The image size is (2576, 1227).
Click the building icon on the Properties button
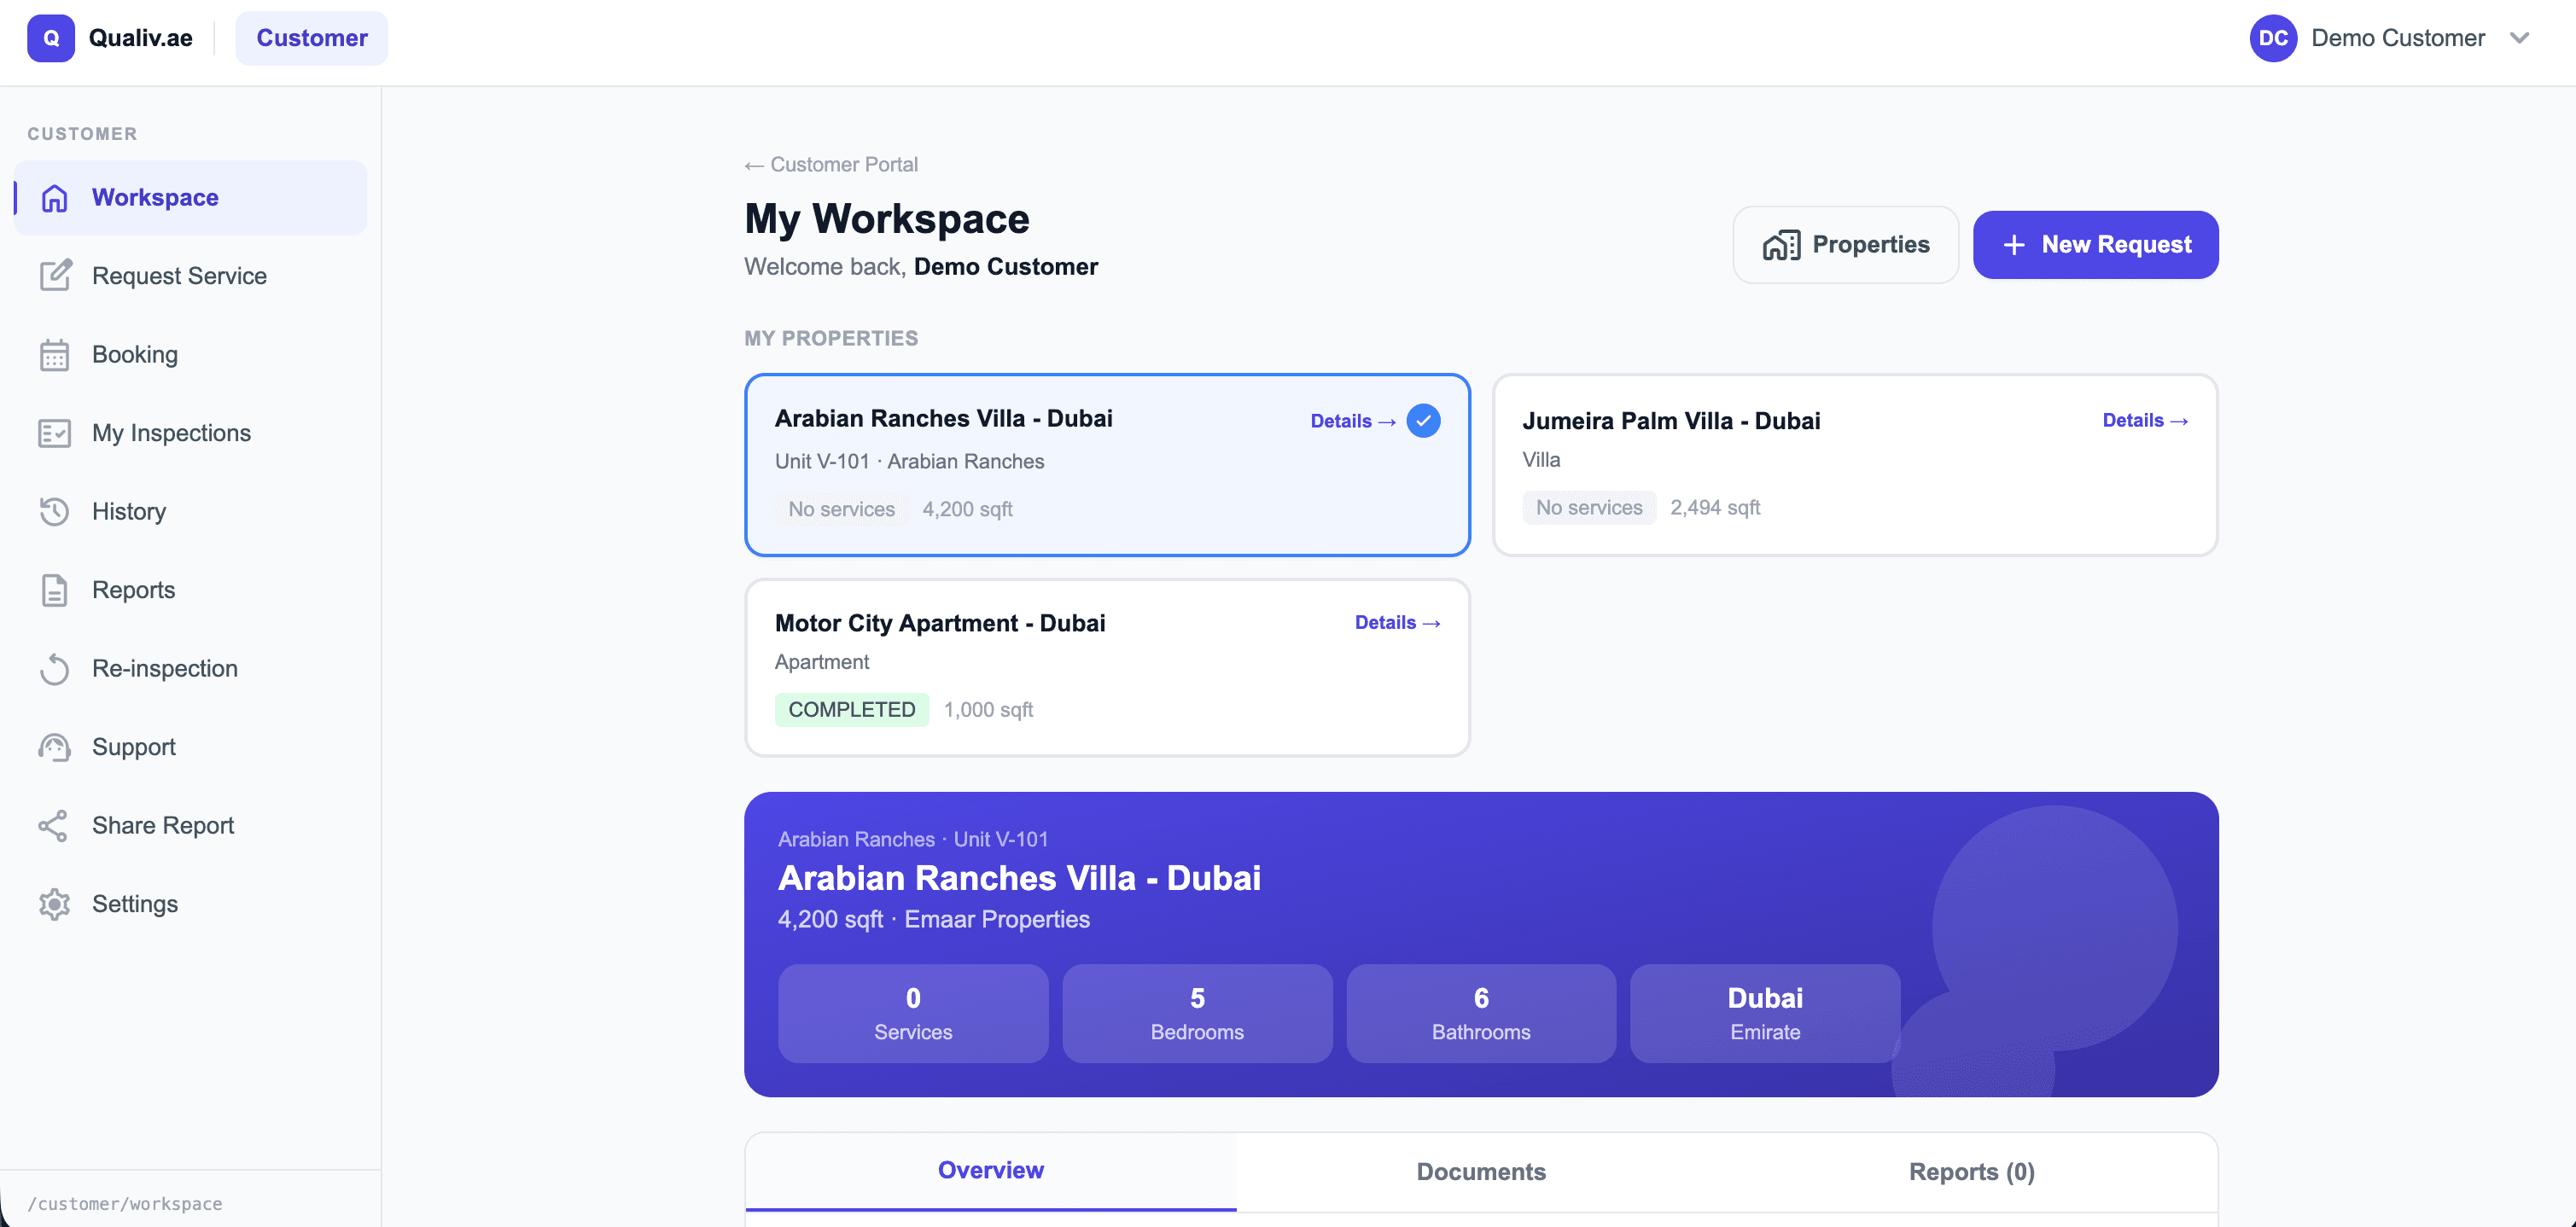point(1781,245)
